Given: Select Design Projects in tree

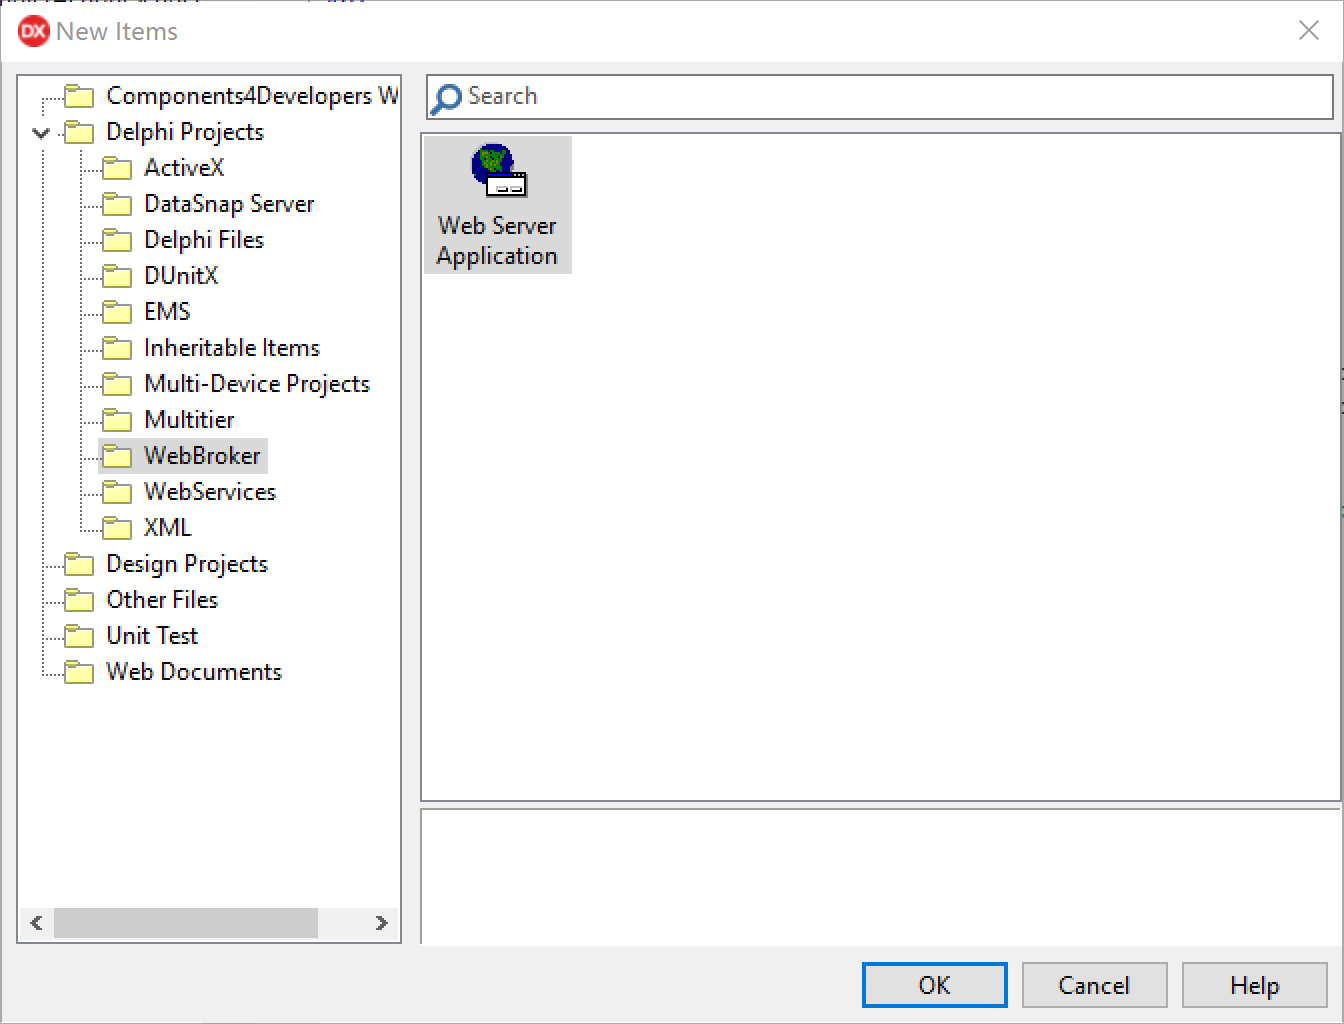Looking at the screenshot, I should click(x=187, y=564).
